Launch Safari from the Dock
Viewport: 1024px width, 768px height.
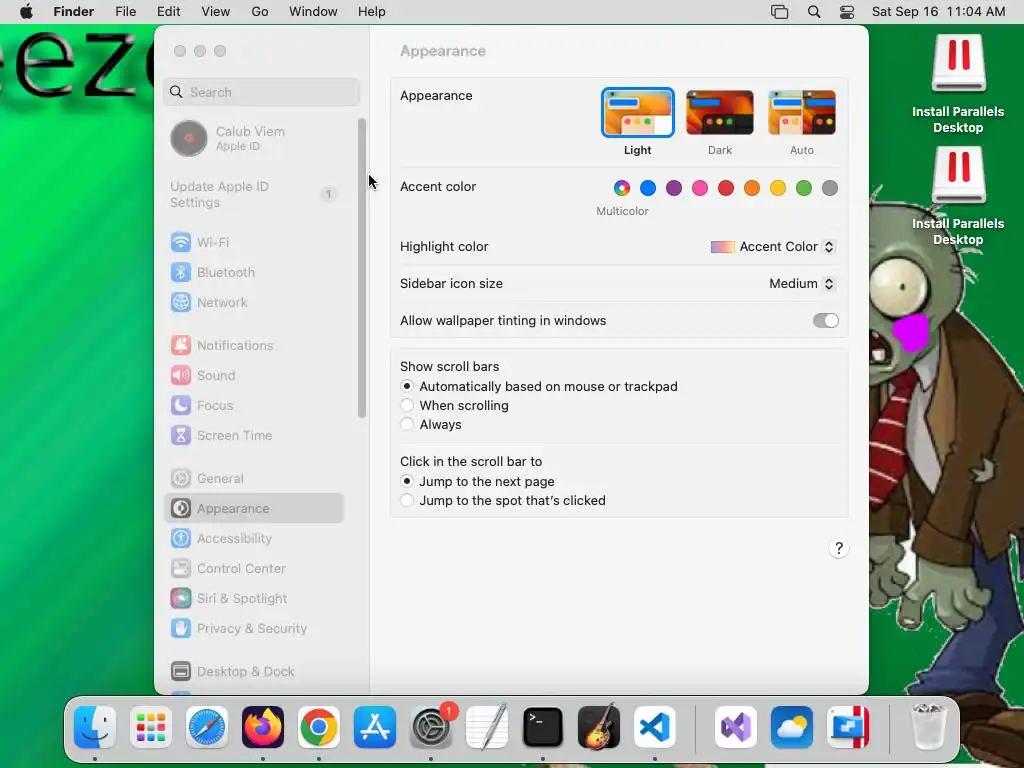[x=207, y=727]
